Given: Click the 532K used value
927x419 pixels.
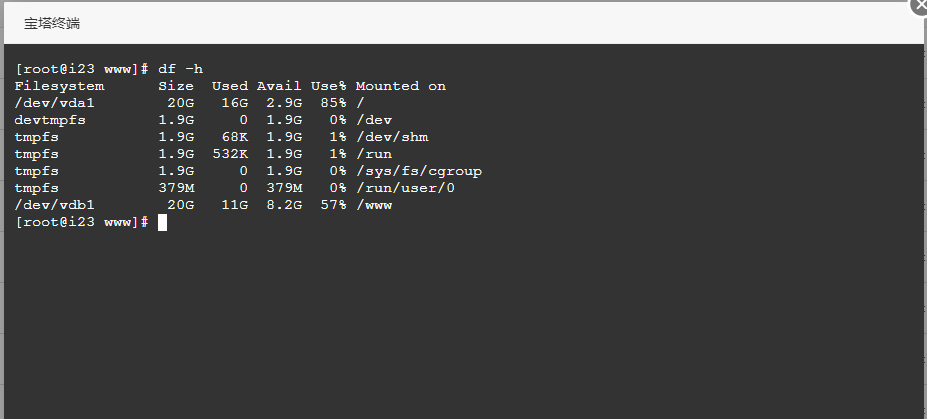Looking at the screenshot, I should pyautogui.click(x=230, y=154).
